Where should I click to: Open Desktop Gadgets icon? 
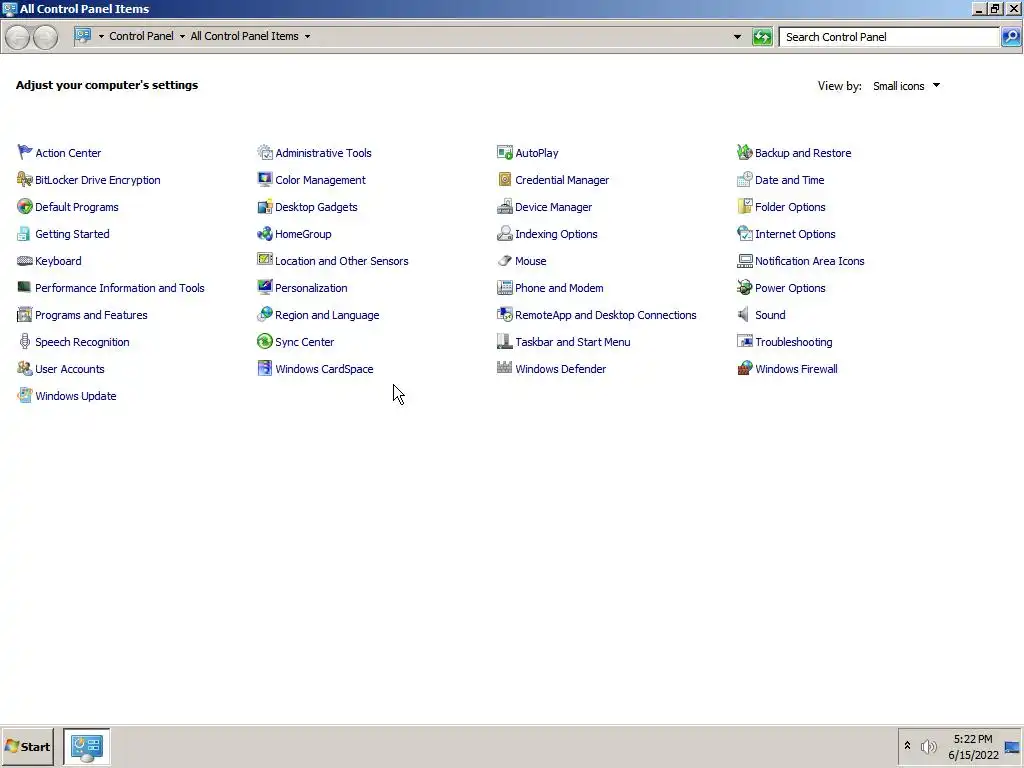point(264,206)
